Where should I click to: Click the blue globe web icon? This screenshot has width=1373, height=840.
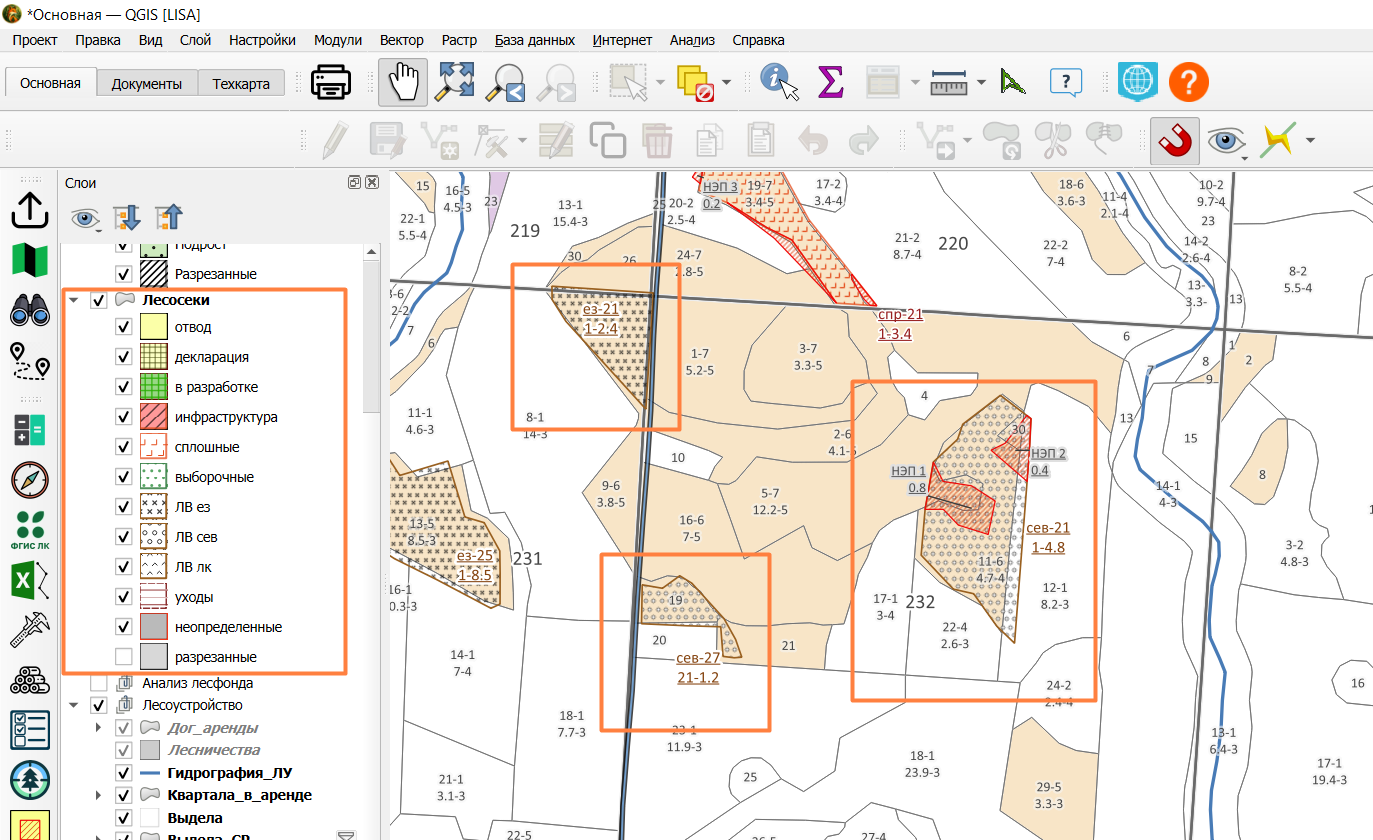pyautogui.click(x=1137, y=82)
